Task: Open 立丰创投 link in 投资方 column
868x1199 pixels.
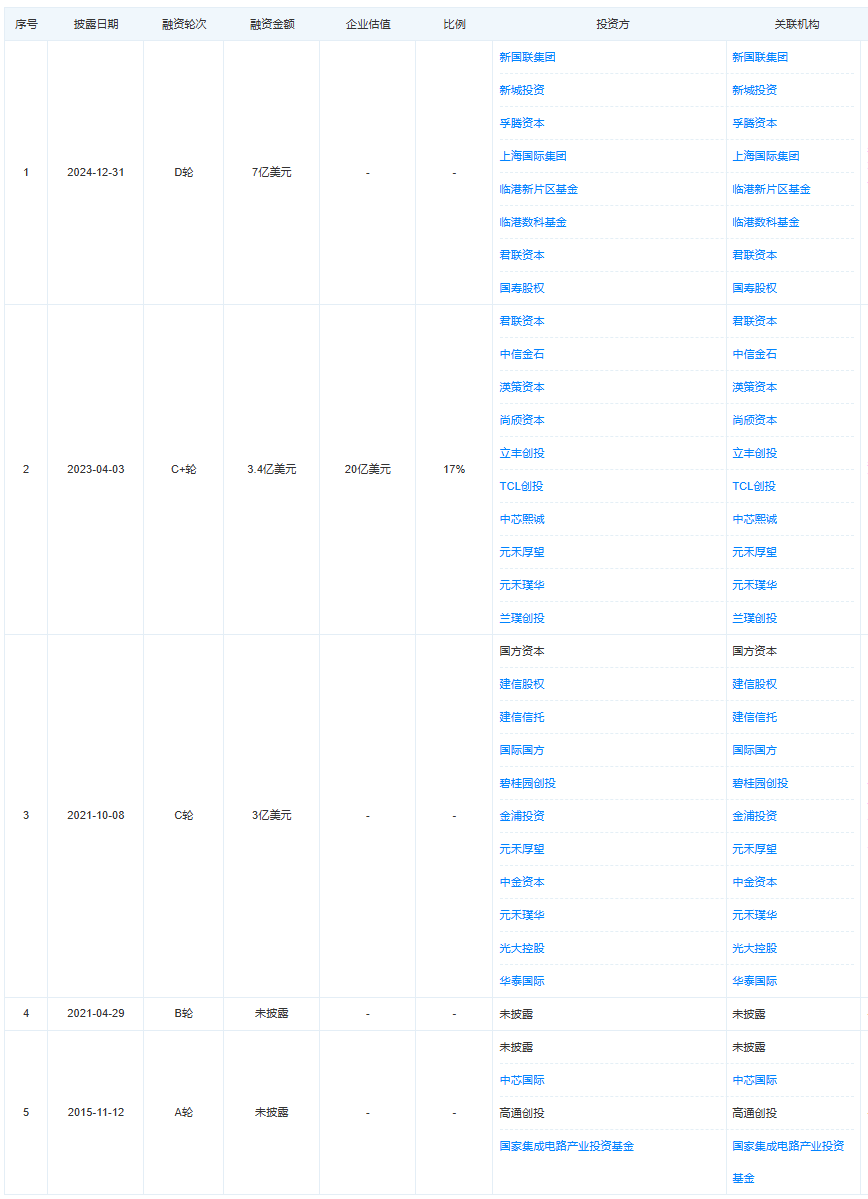Action: (522, 453)
